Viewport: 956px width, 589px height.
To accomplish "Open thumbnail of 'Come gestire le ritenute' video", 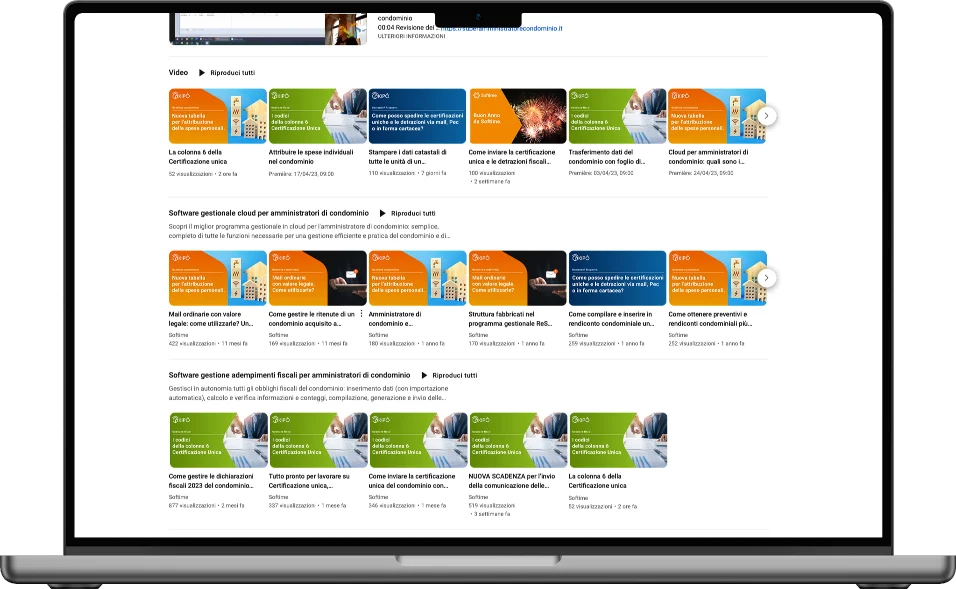I will tap(318, 278).
